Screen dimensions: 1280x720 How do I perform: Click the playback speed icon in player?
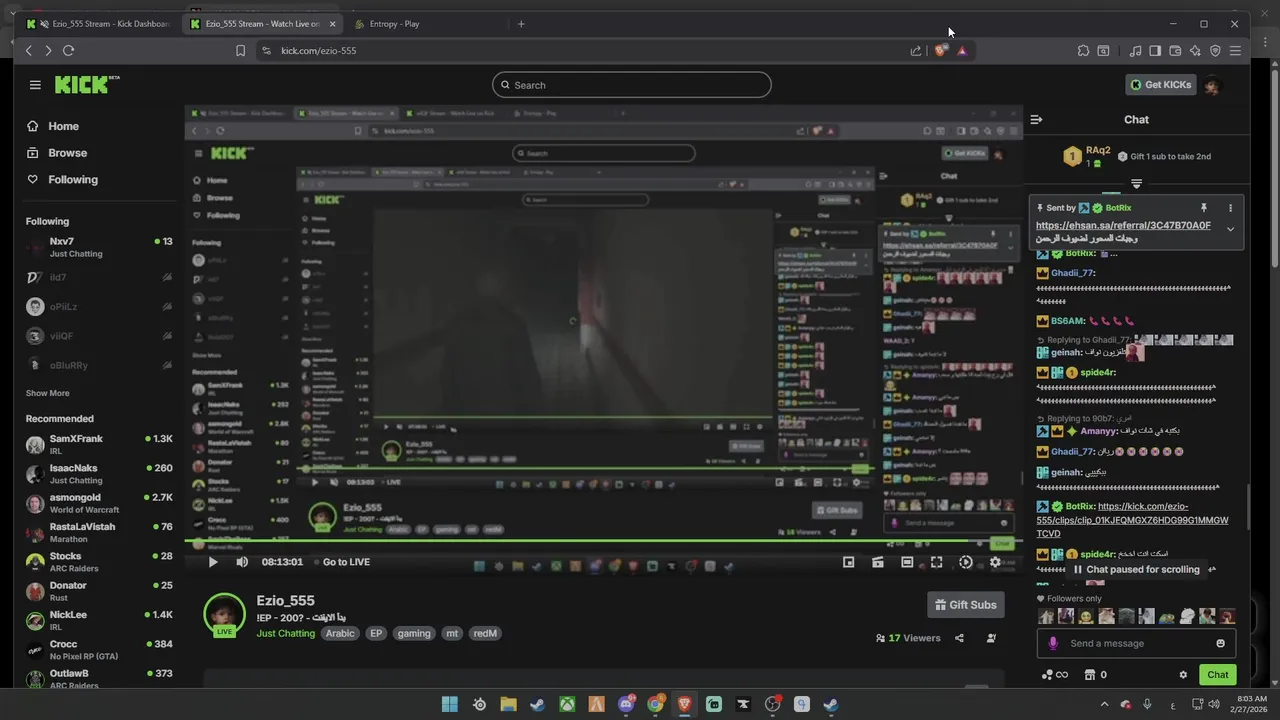(965, 562)
